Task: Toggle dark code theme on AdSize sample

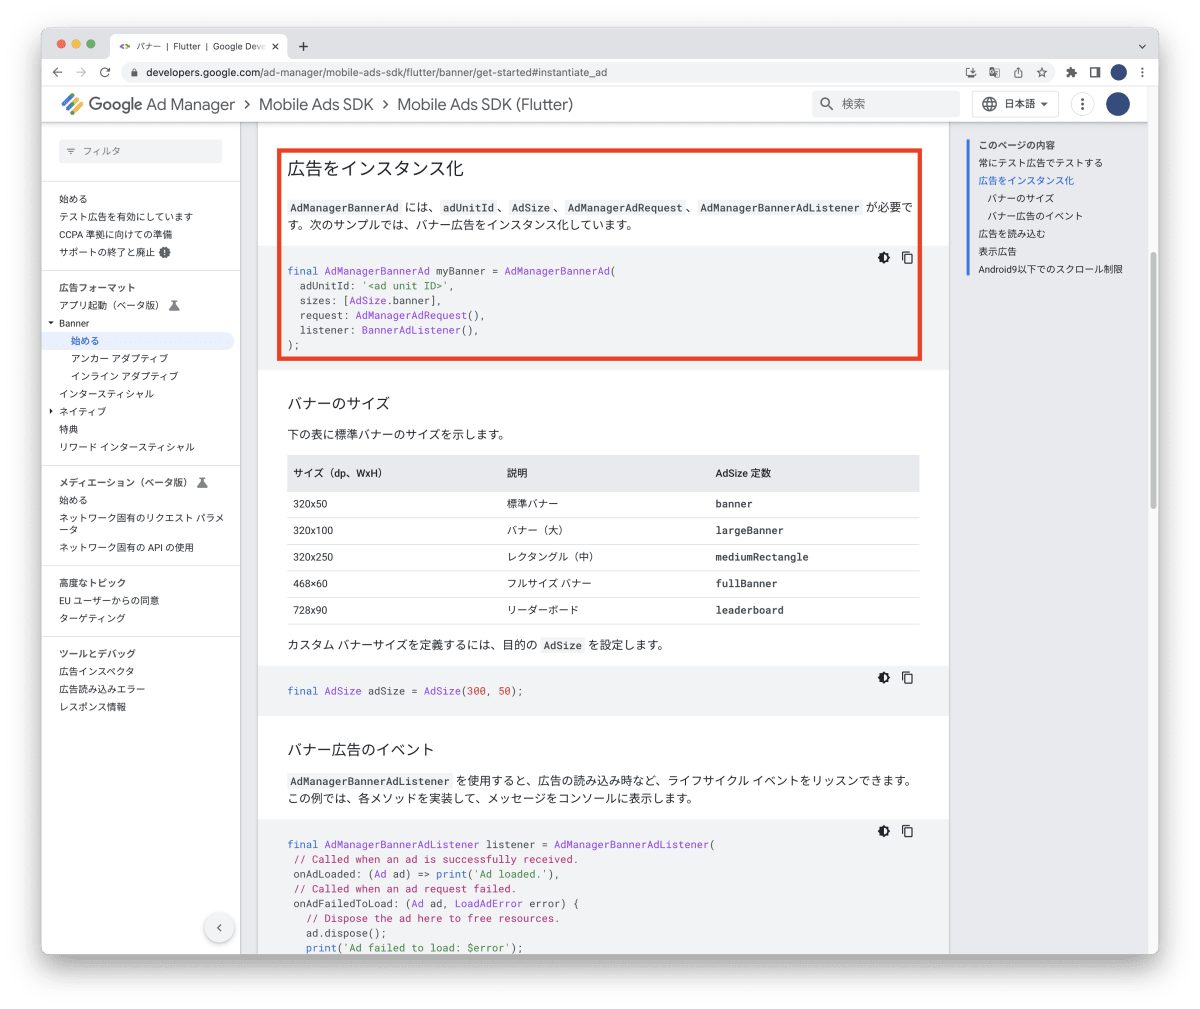Action: coord(884,678)
